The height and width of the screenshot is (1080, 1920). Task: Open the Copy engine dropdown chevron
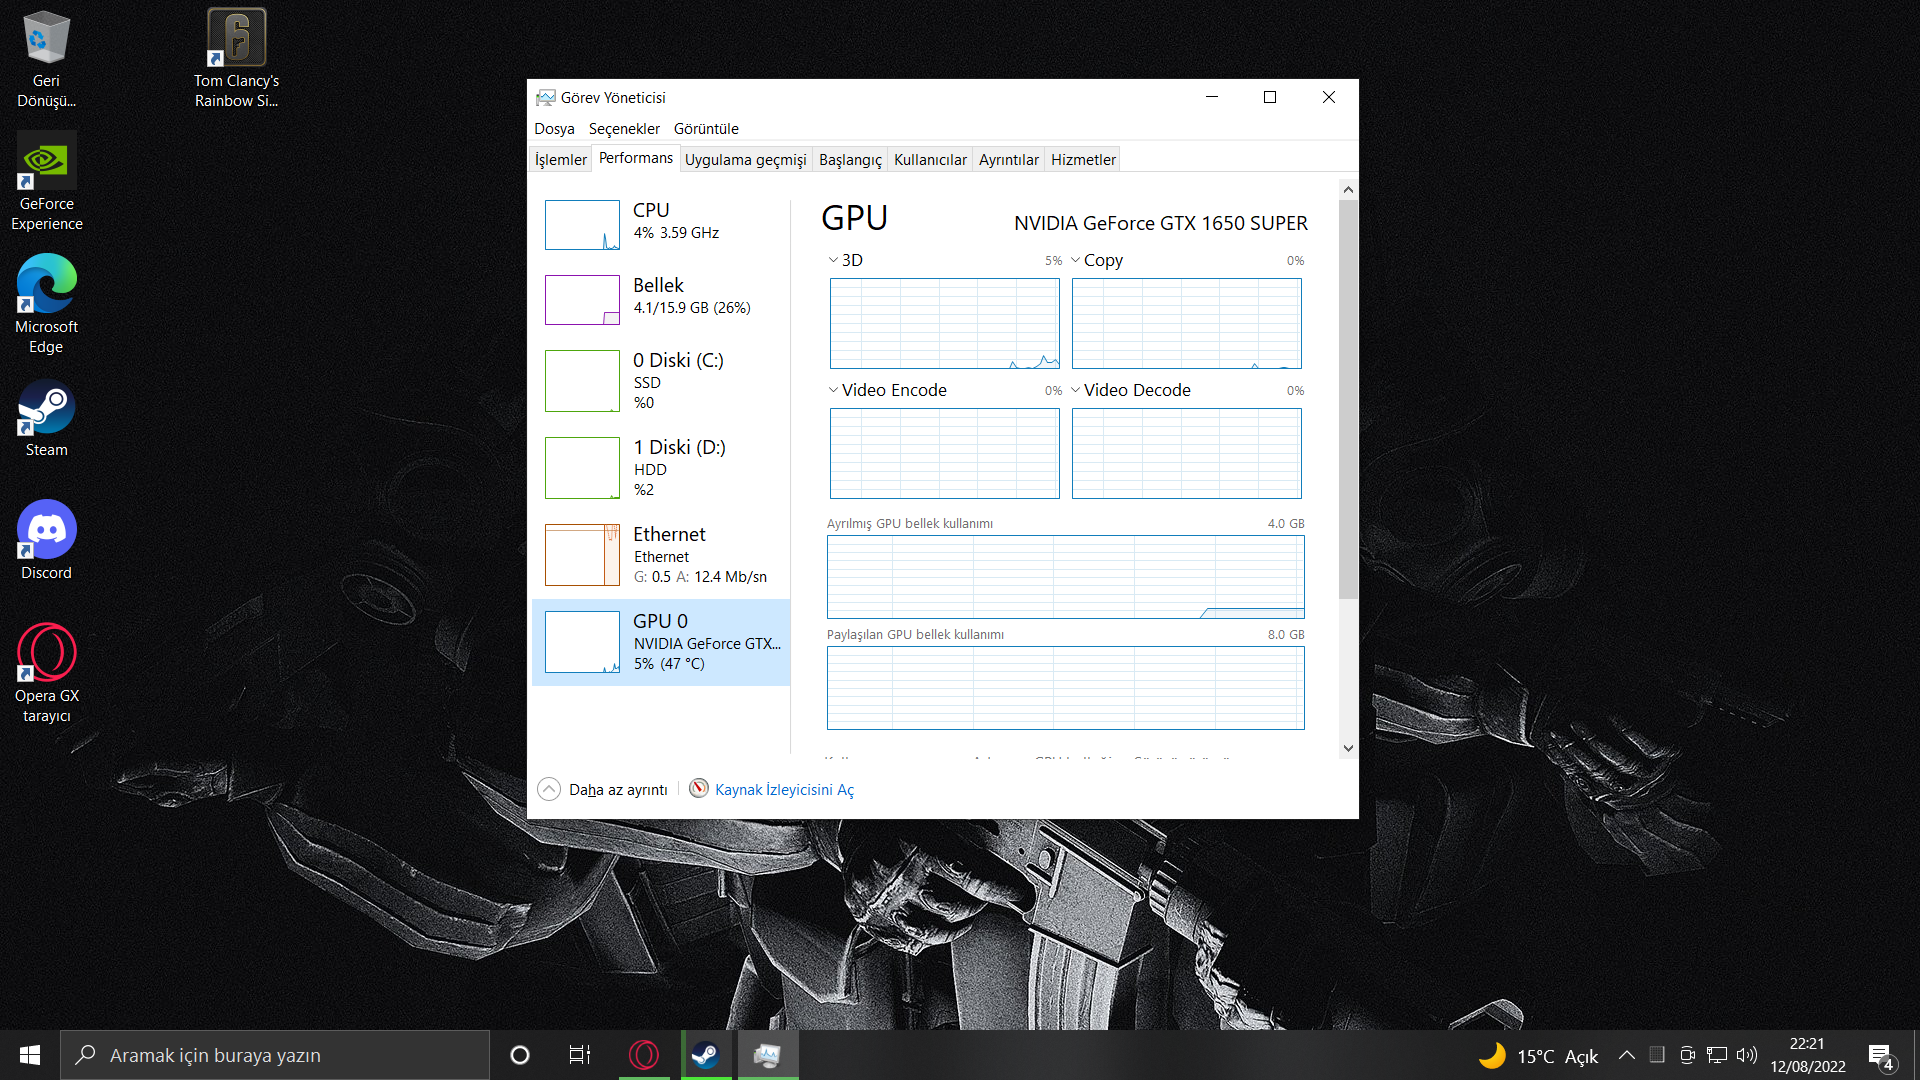[x=1075, y=260]
